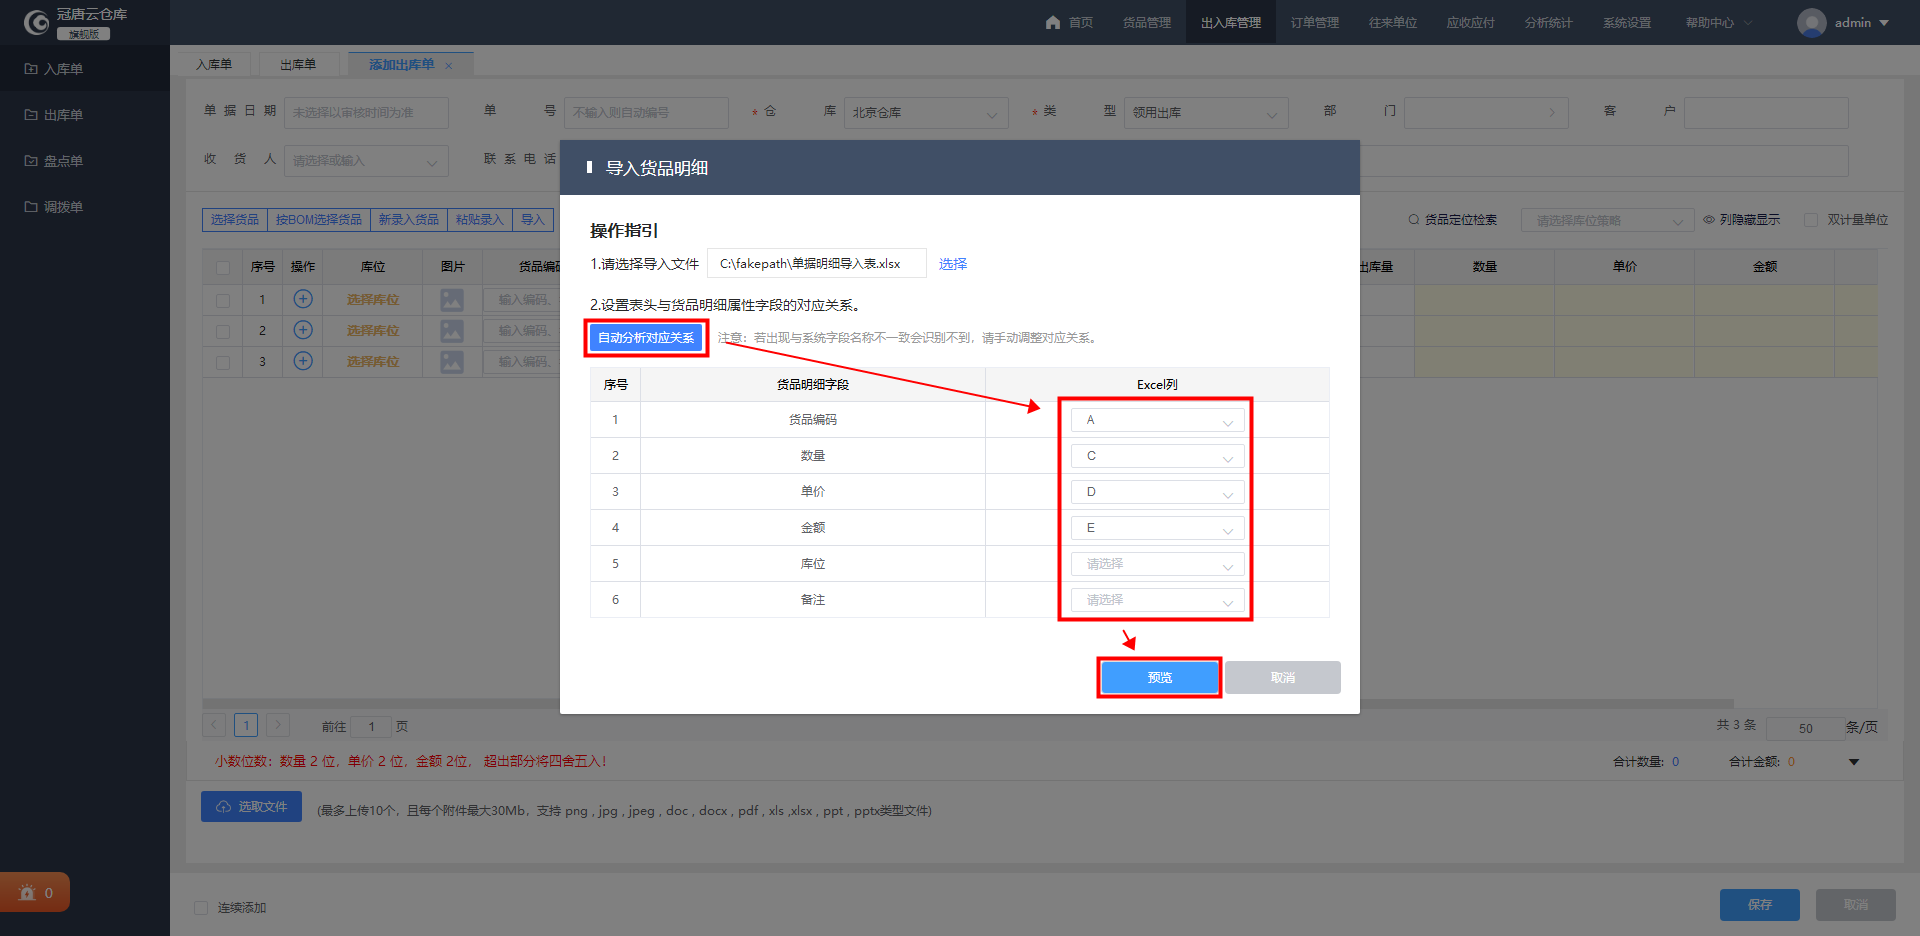The height and width of the screenshot is (936, 1920).
Task: Click the 选取文件 upload button
Action: [x=251, y=806]
